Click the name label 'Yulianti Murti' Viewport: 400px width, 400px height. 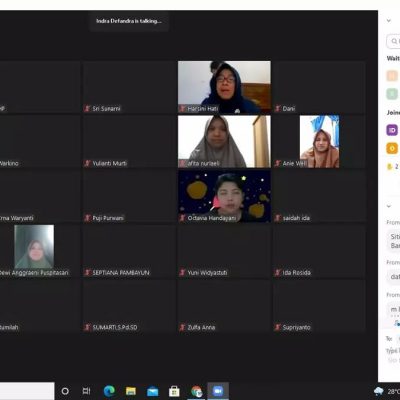[110, 163]
